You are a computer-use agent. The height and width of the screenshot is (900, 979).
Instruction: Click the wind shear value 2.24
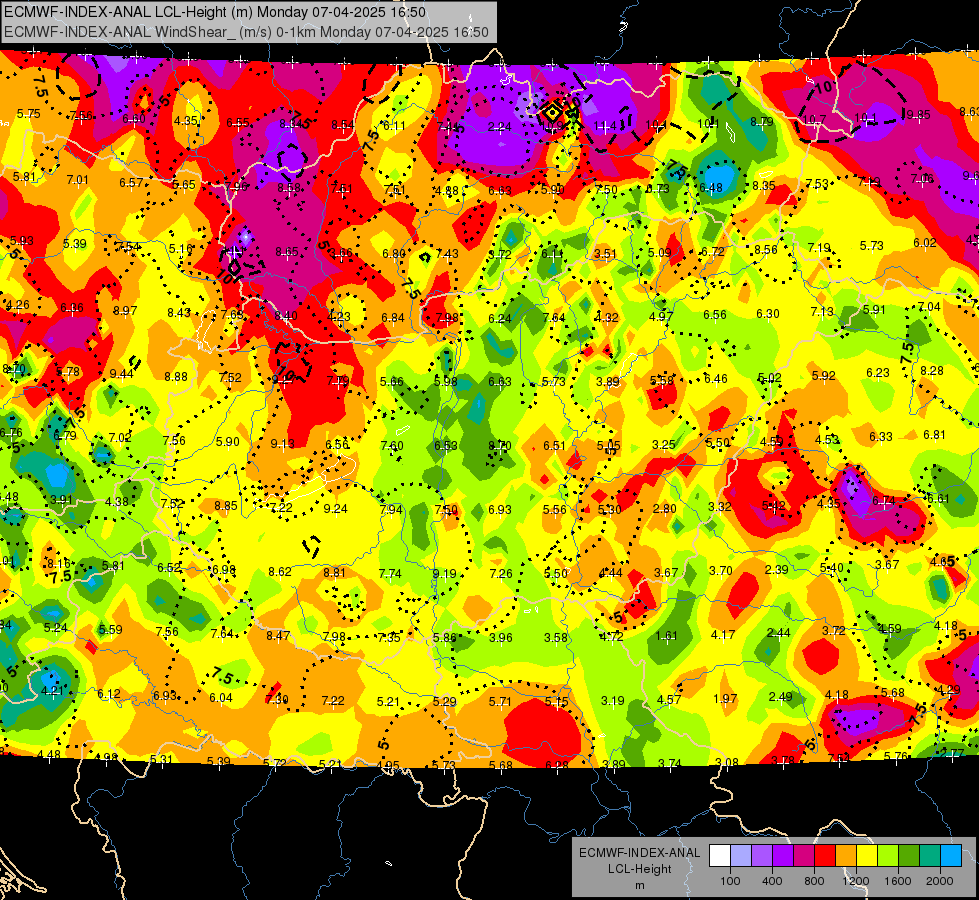pos(499,127)
